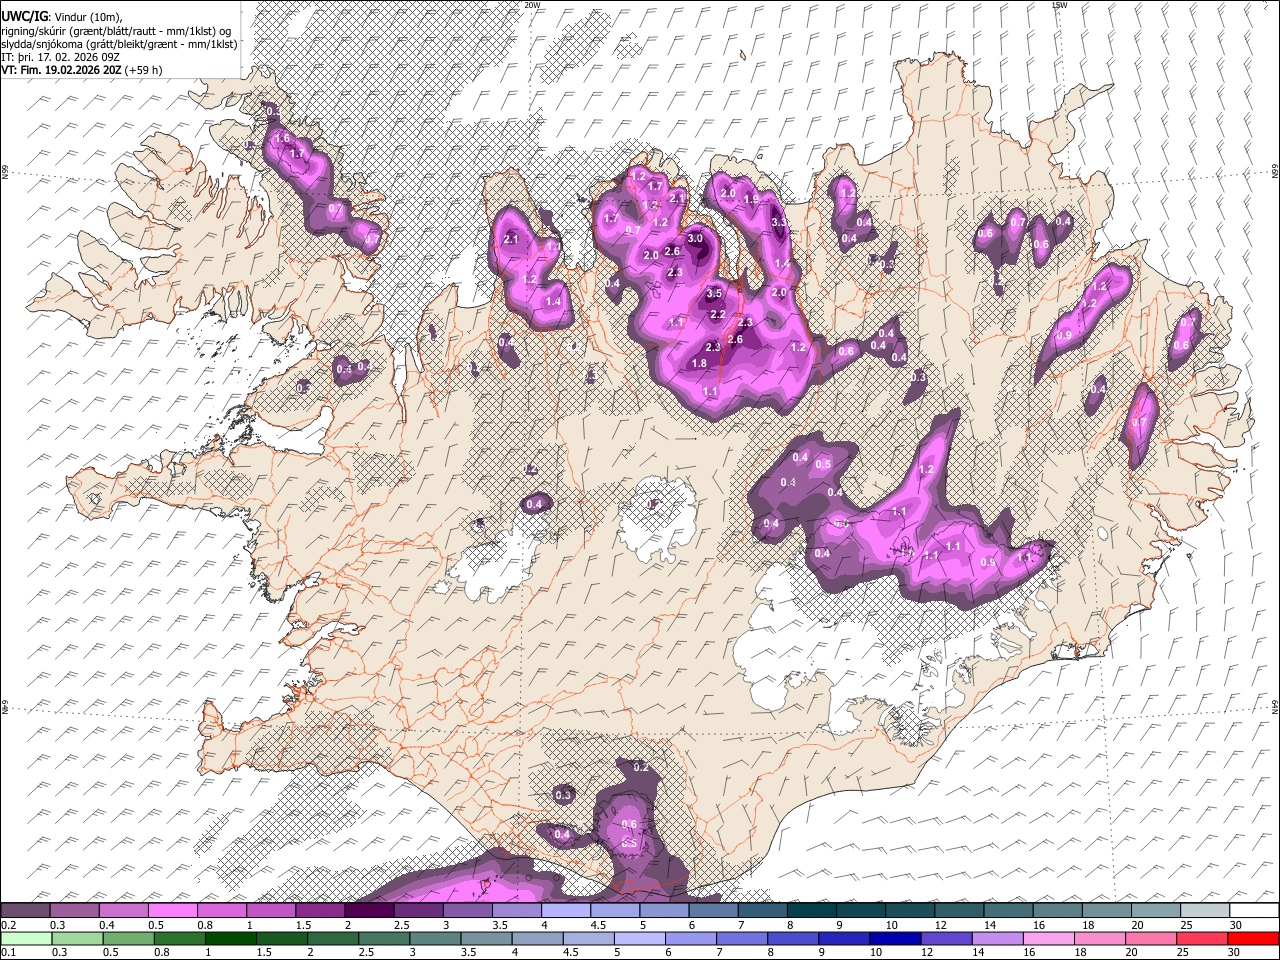Select the dark teal 8 to 9 legend swatch
Image resolution: width=1280 pixels, height=960 pixels.
click(812, 911)
